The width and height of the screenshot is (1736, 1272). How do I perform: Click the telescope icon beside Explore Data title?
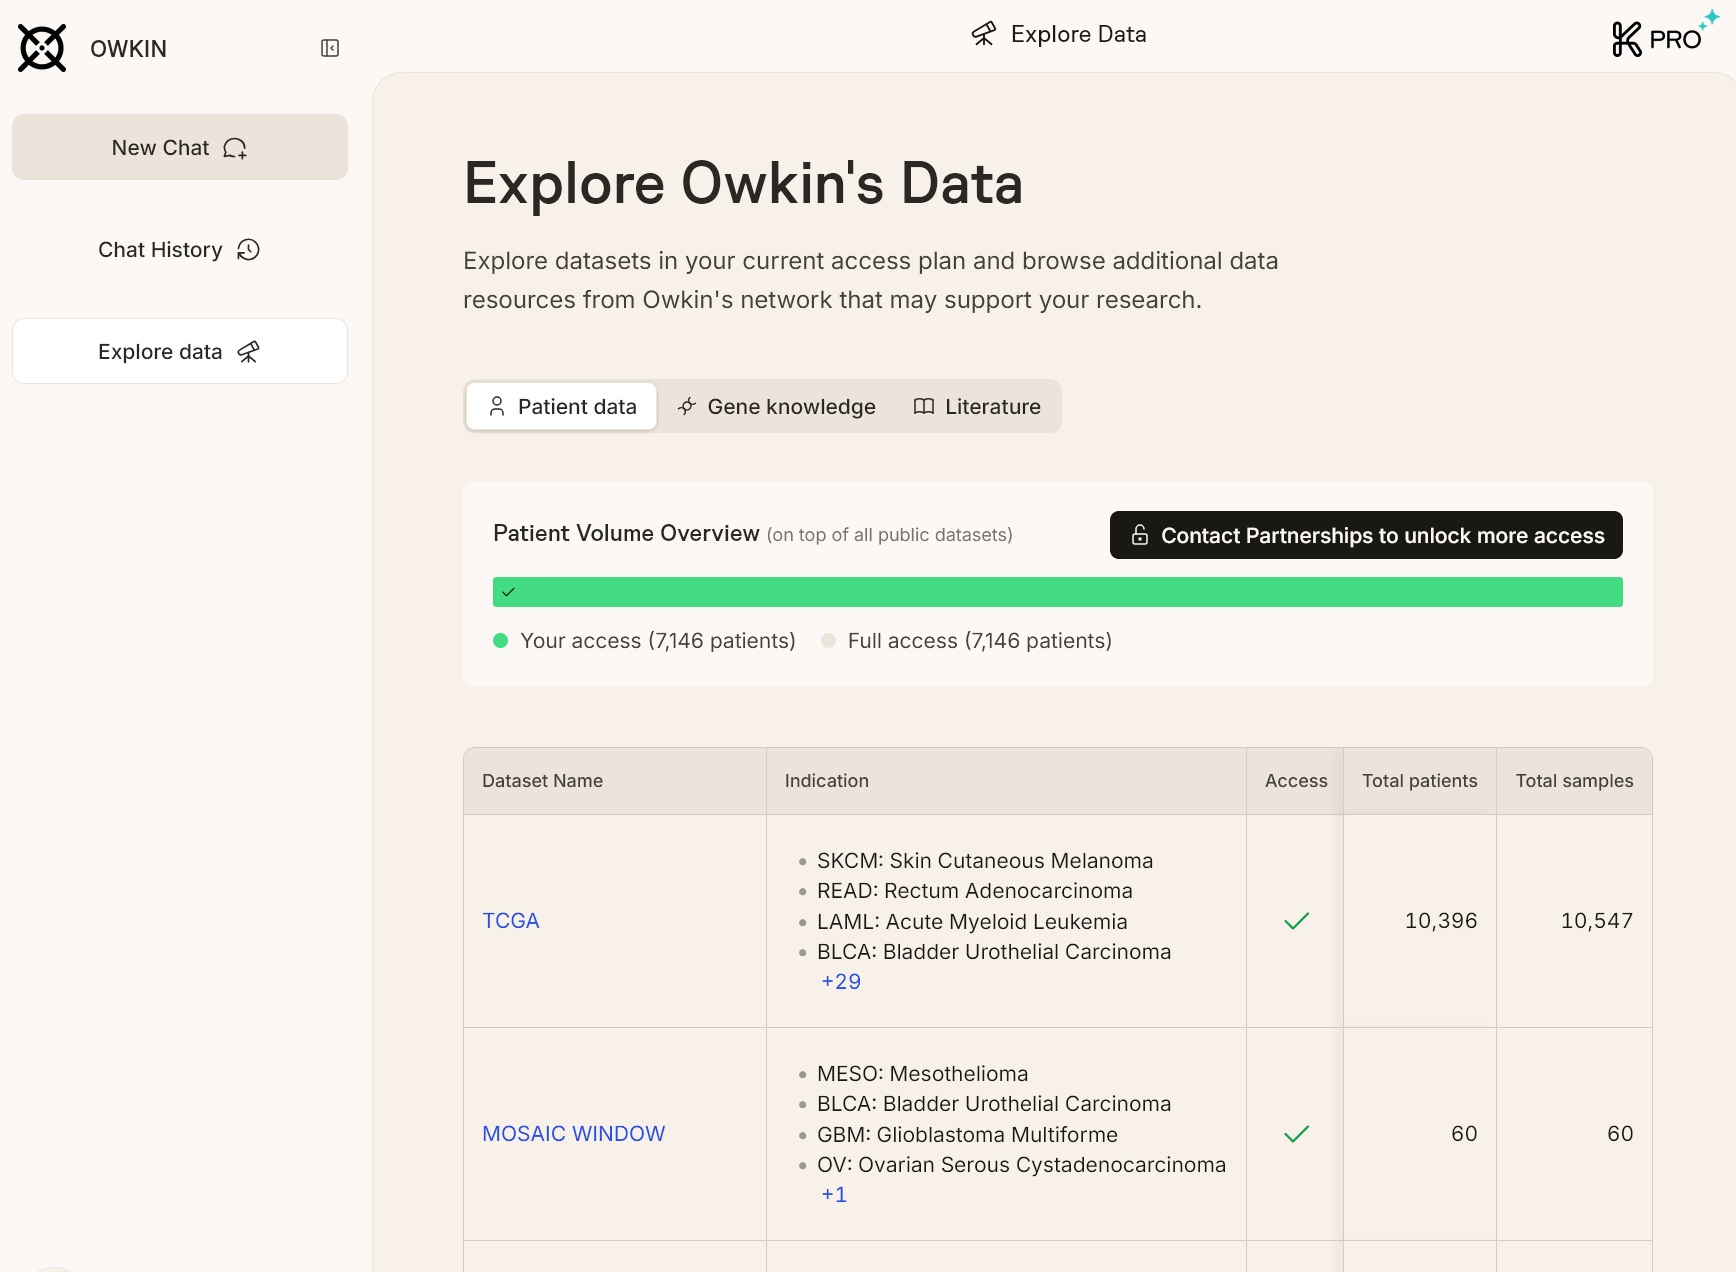pos(984,34)
